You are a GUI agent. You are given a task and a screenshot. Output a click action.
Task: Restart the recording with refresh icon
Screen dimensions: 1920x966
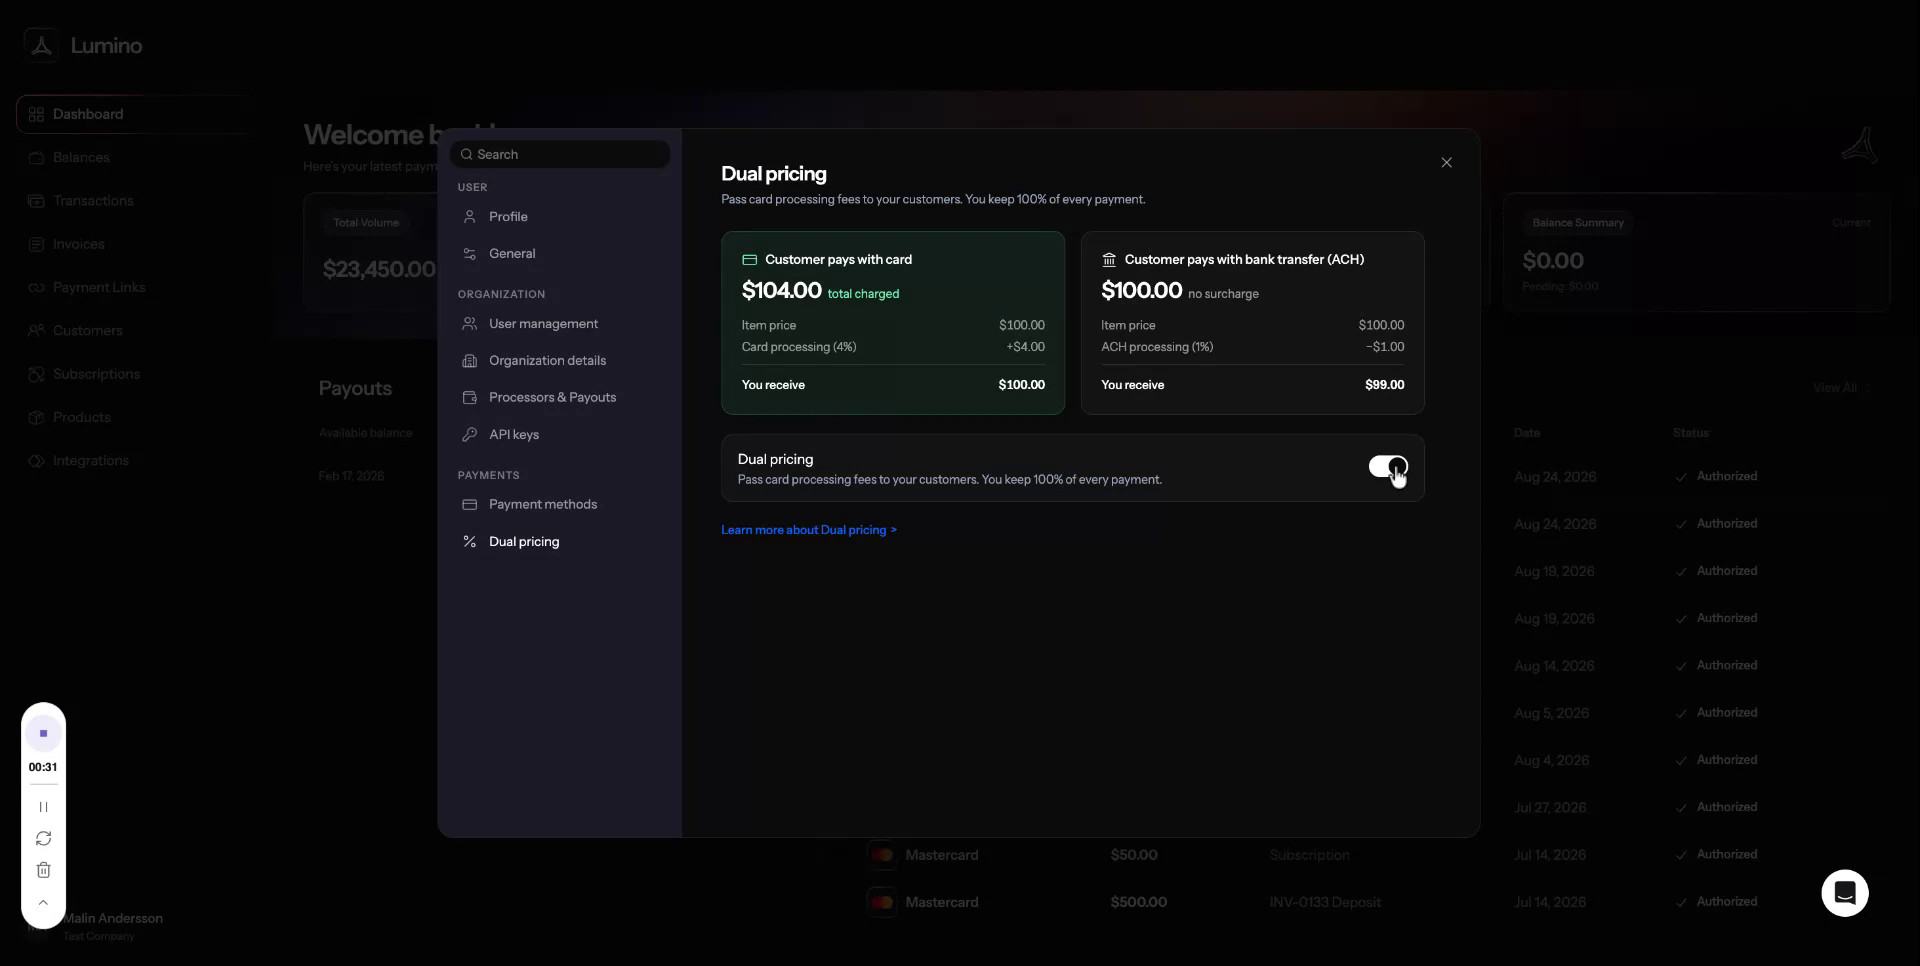(43, 839)
